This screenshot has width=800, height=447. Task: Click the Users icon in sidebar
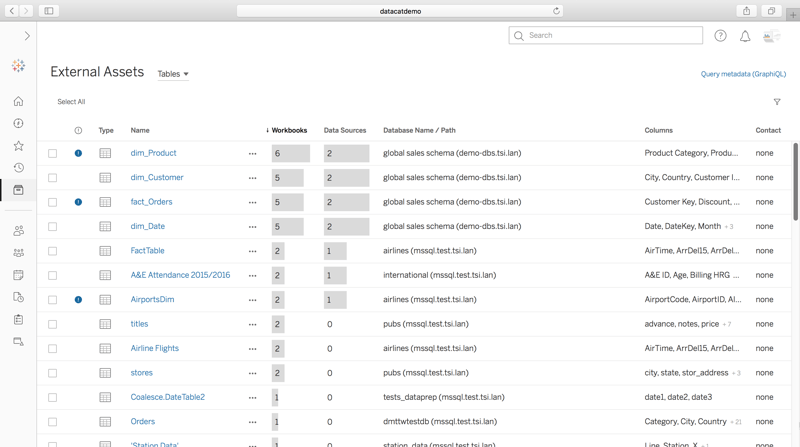[x=18, y=231]
